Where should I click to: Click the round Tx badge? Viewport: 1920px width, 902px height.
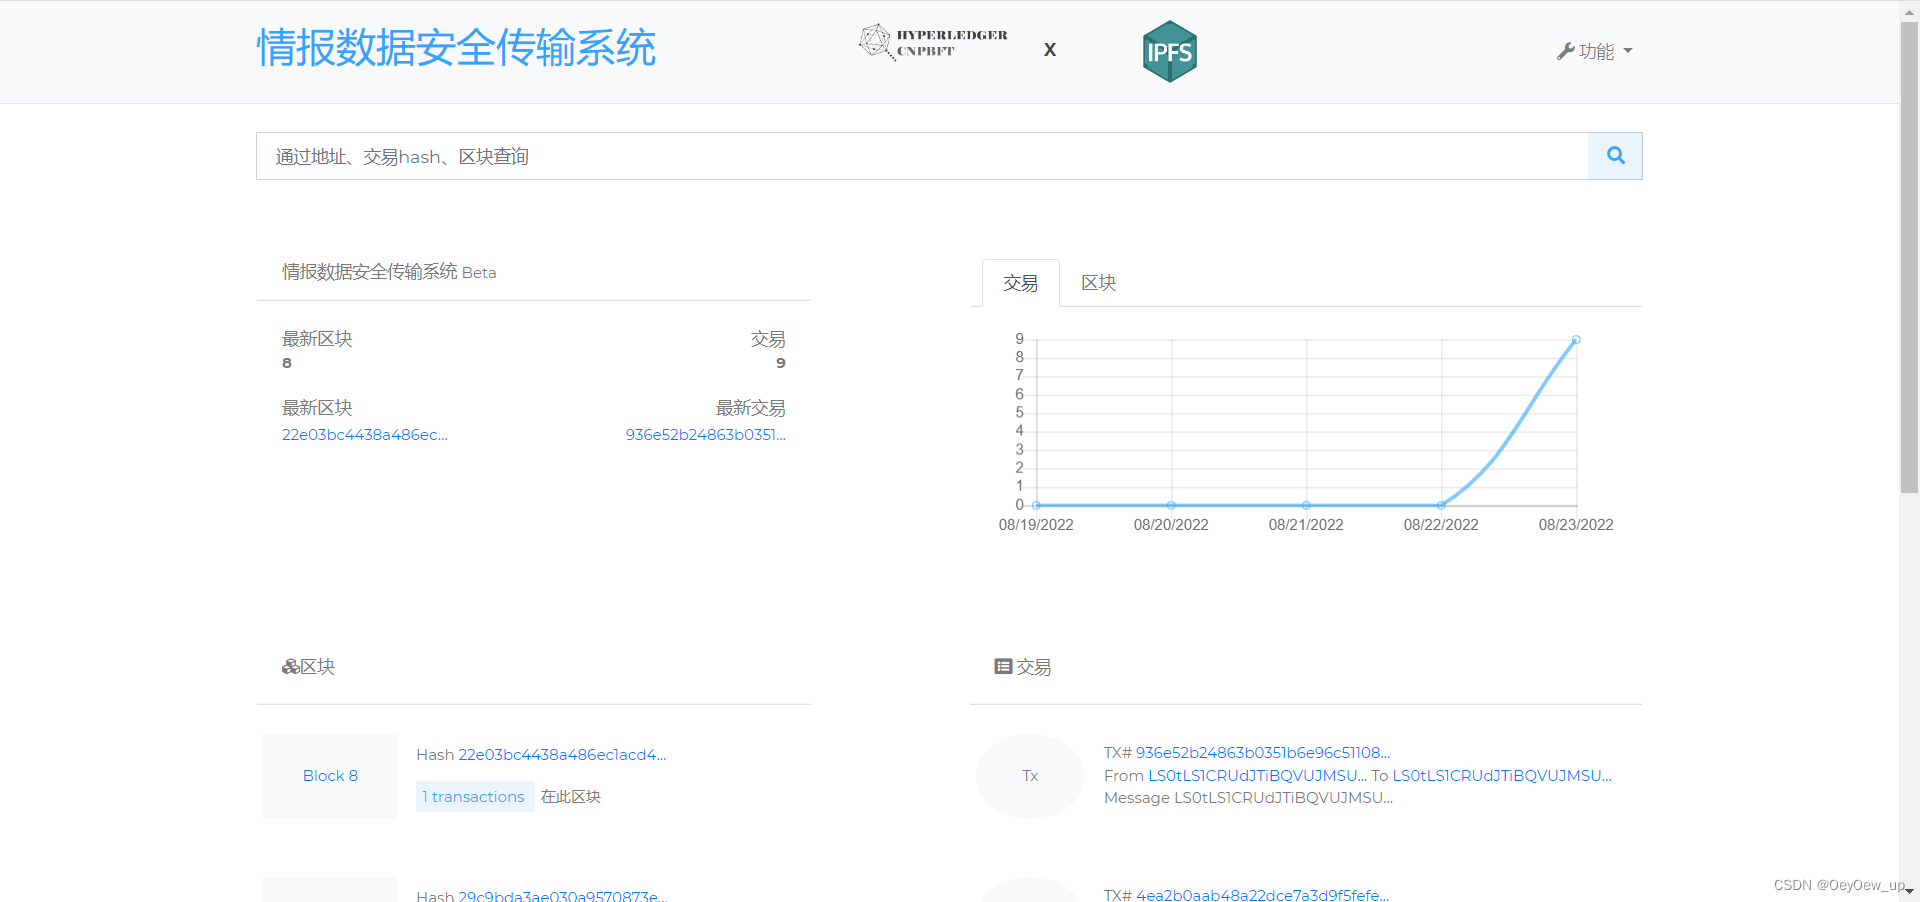(x=1030, y=776)
